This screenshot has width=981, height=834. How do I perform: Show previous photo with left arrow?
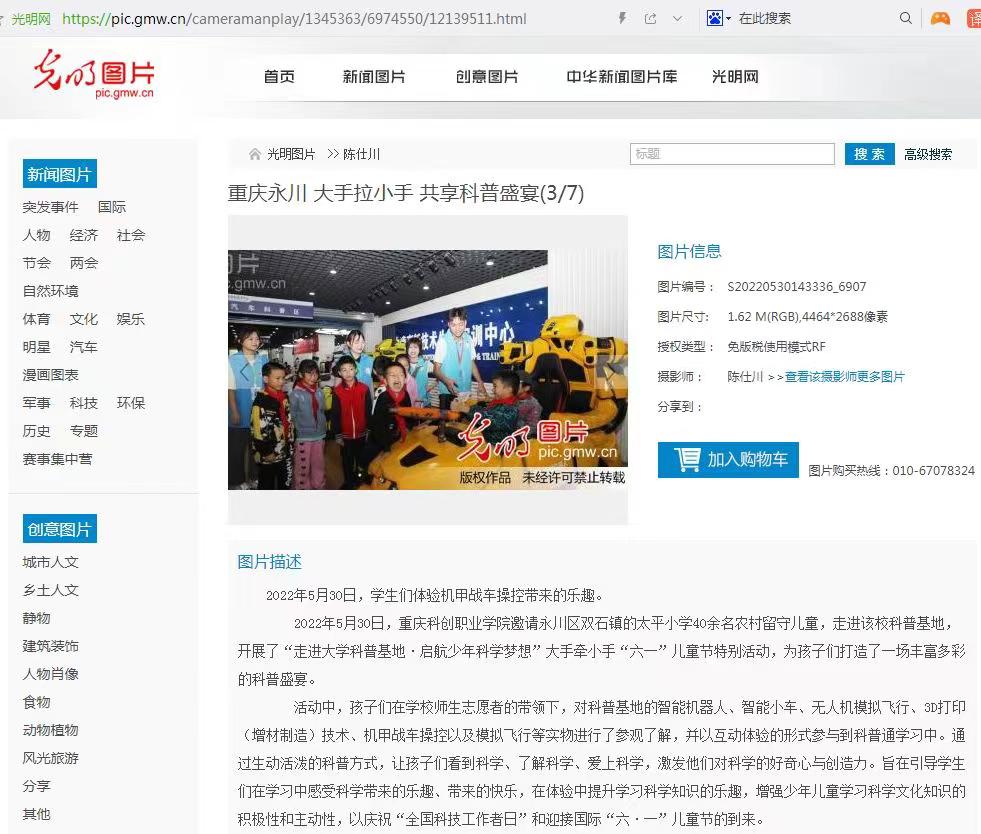(x=245, y=370)
